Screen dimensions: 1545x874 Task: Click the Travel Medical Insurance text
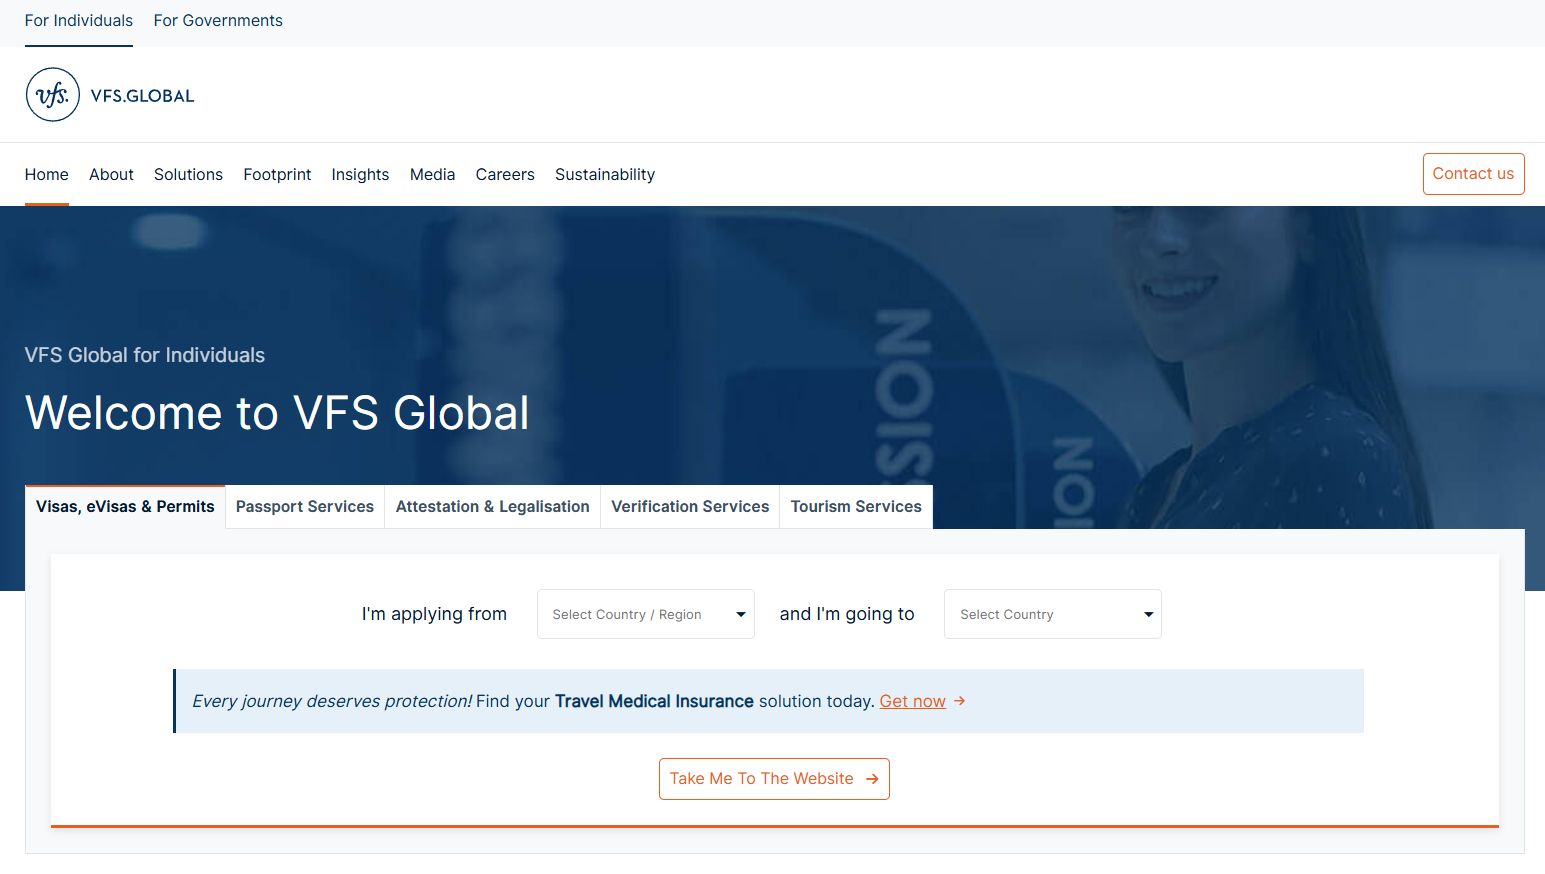(x=654, y=701)
